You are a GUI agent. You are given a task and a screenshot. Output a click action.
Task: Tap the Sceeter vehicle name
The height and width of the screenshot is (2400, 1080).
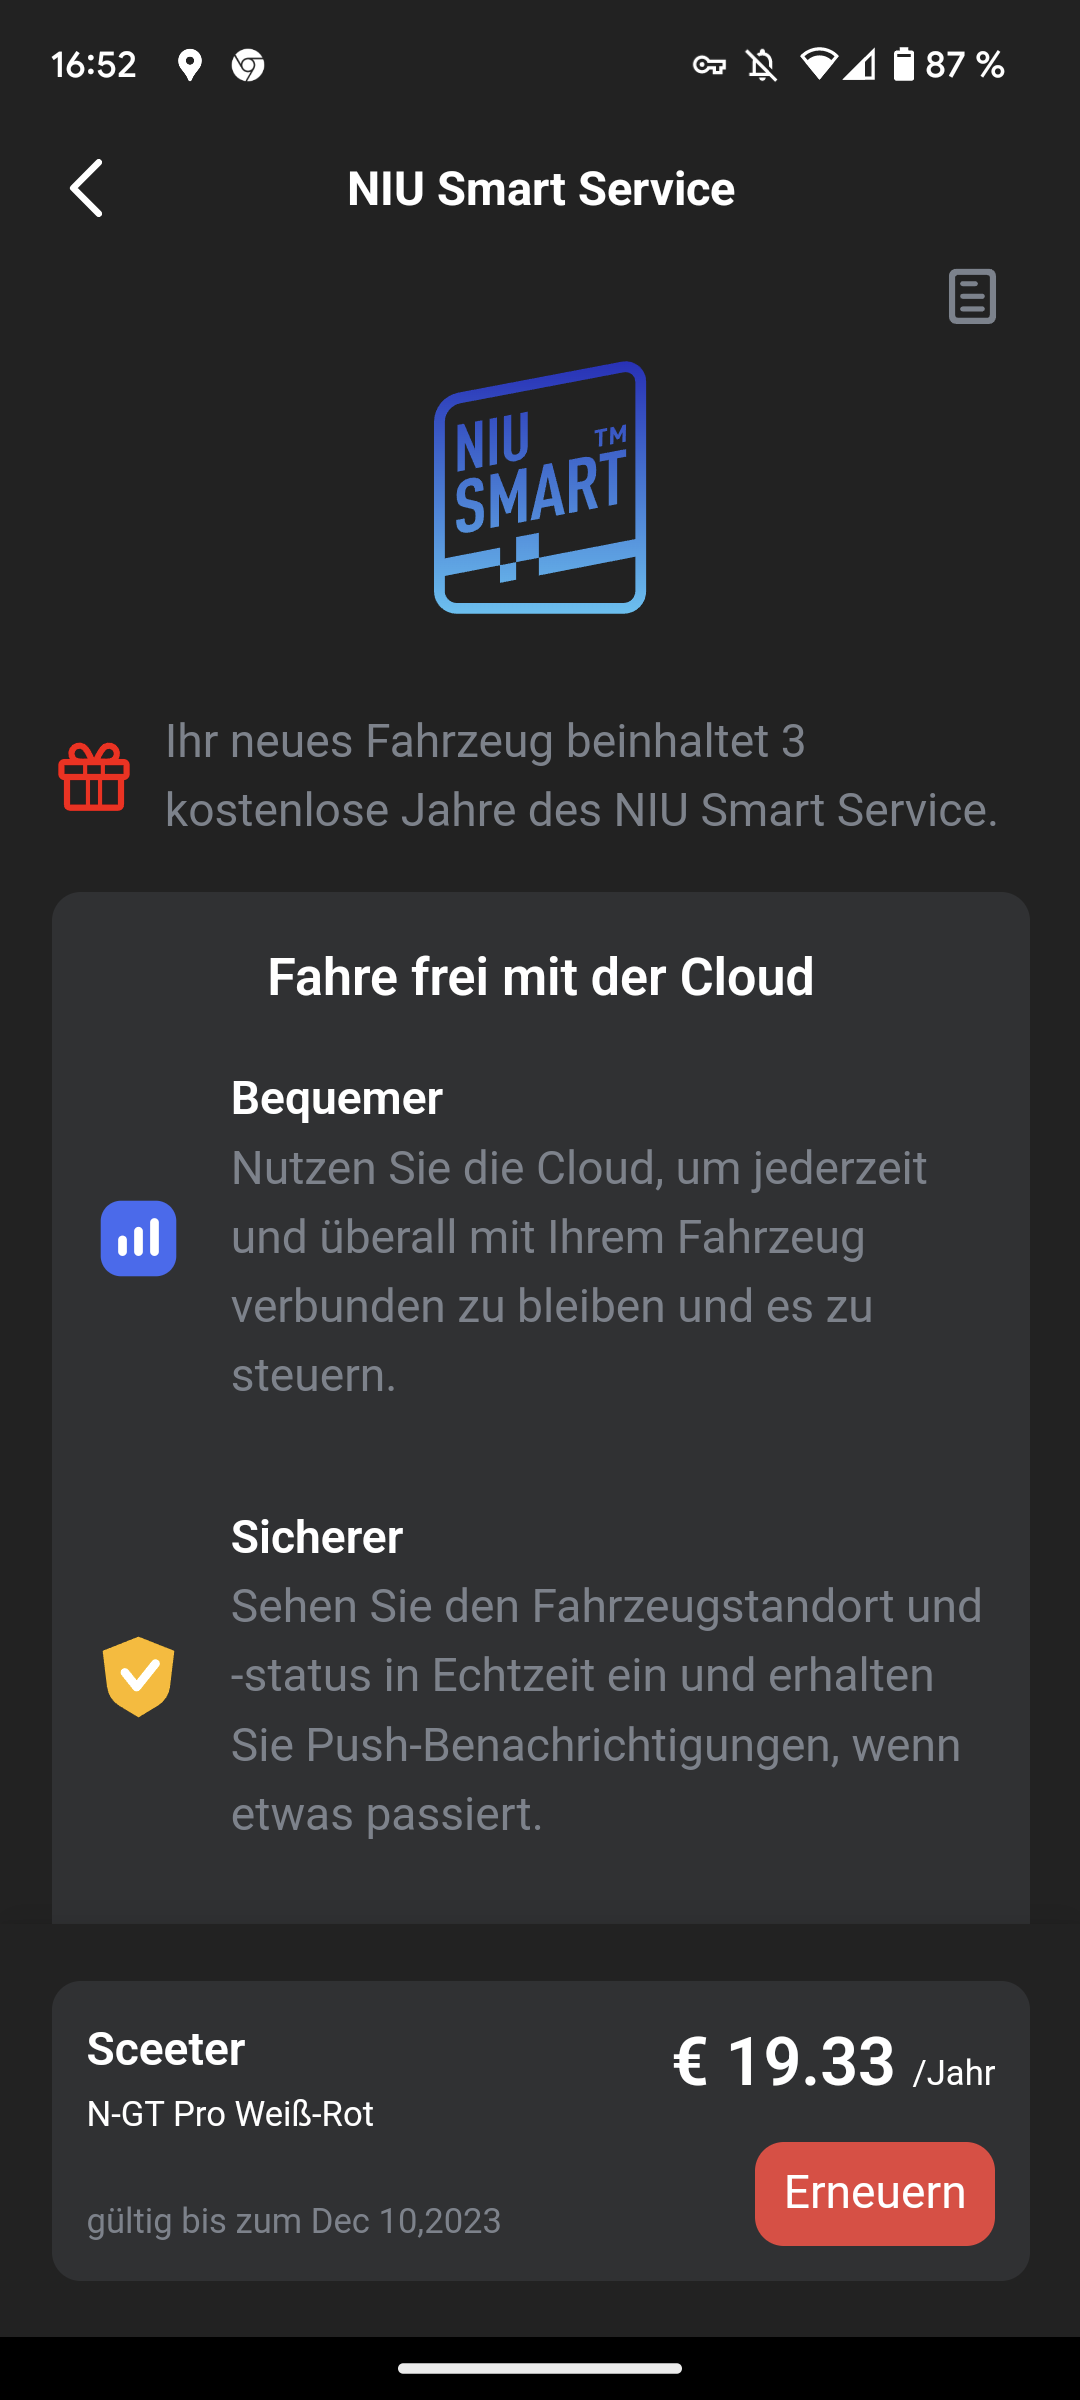tap(166, 2049)
